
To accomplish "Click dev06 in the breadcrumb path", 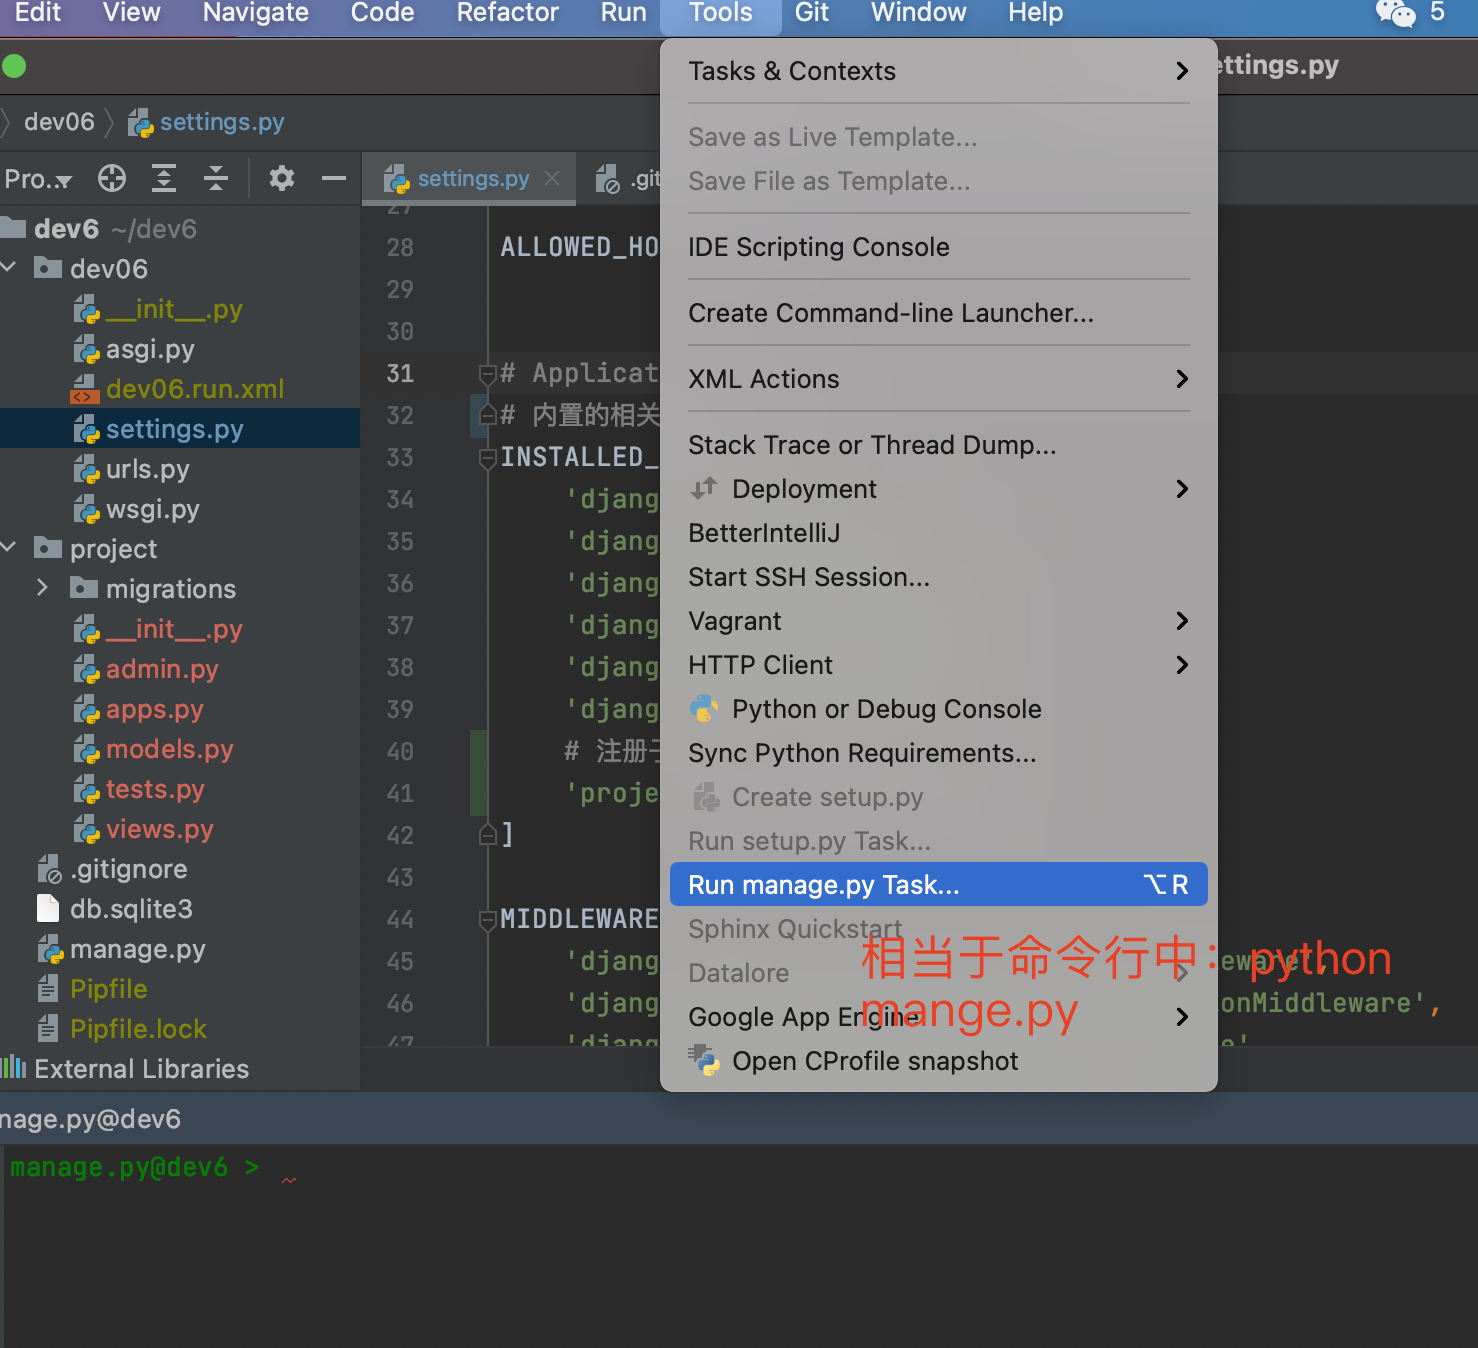I will tap(59, 122).
